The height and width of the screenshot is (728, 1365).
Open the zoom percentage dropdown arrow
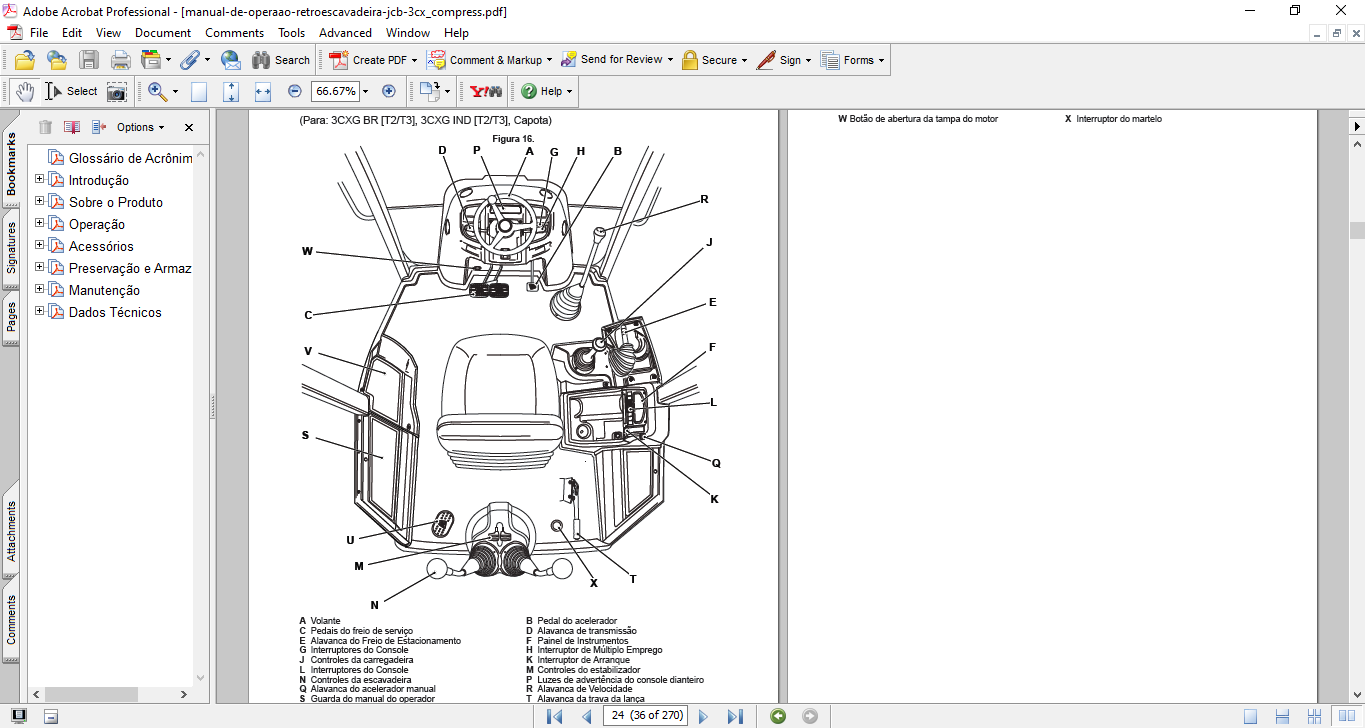365,91
